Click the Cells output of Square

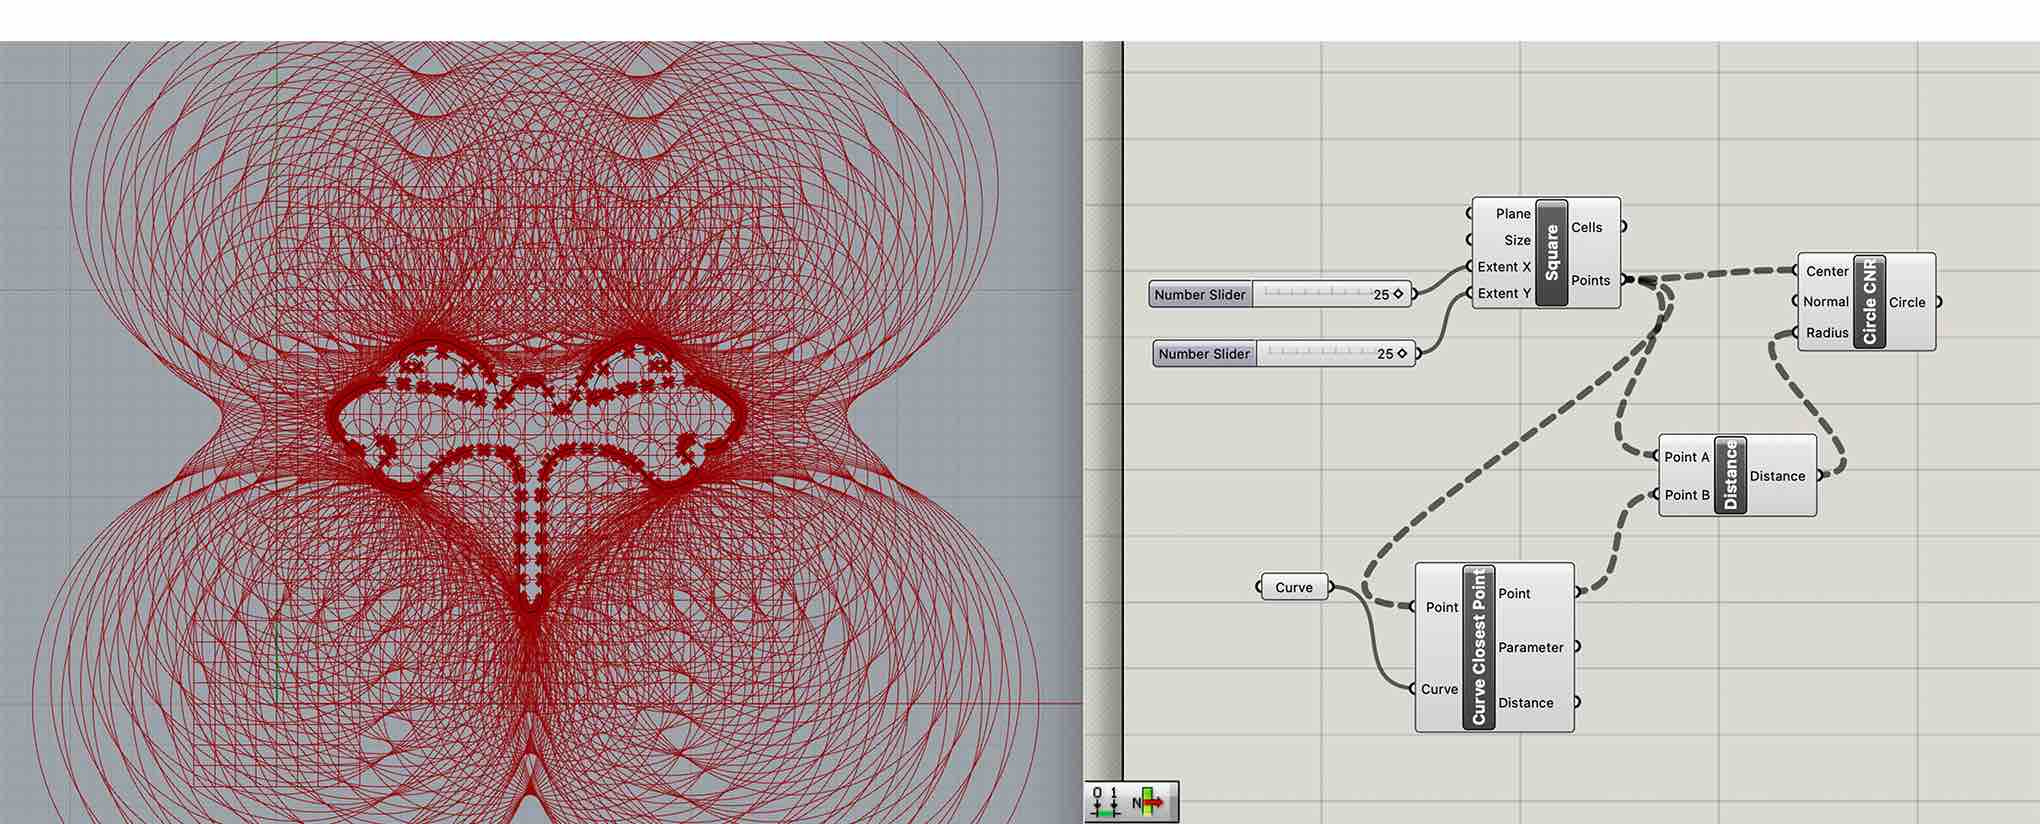(x=1587, y=227)
